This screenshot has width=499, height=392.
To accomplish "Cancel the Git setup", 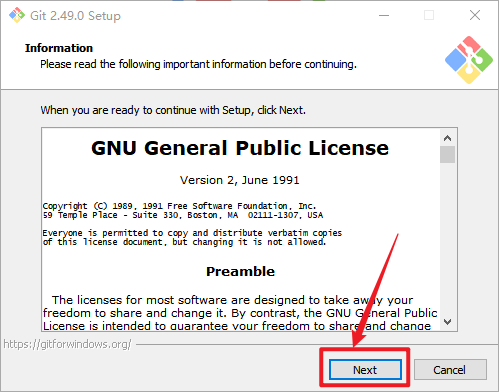I will click(x=450, y=369).
